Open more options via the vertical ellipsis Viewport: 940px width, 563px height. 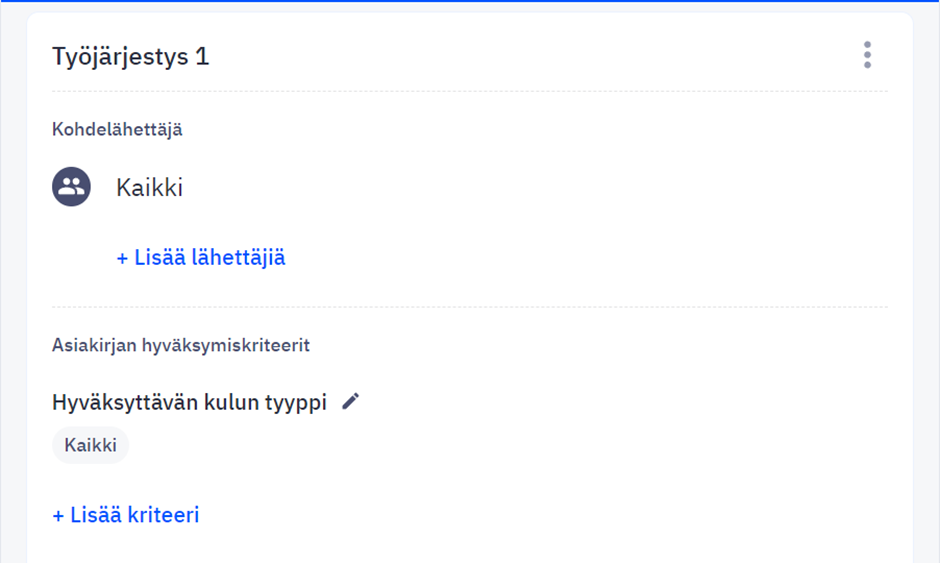click(867, 55)
